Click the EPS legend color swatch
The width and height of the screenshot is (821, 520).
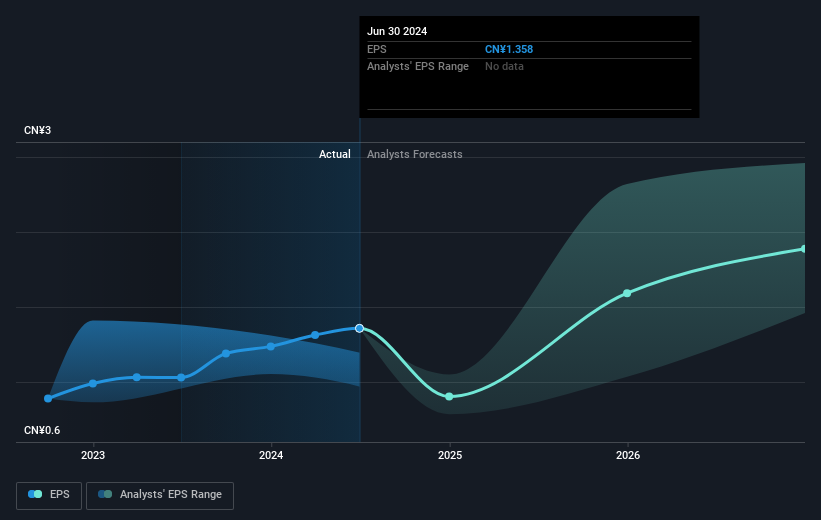[35, 494]
